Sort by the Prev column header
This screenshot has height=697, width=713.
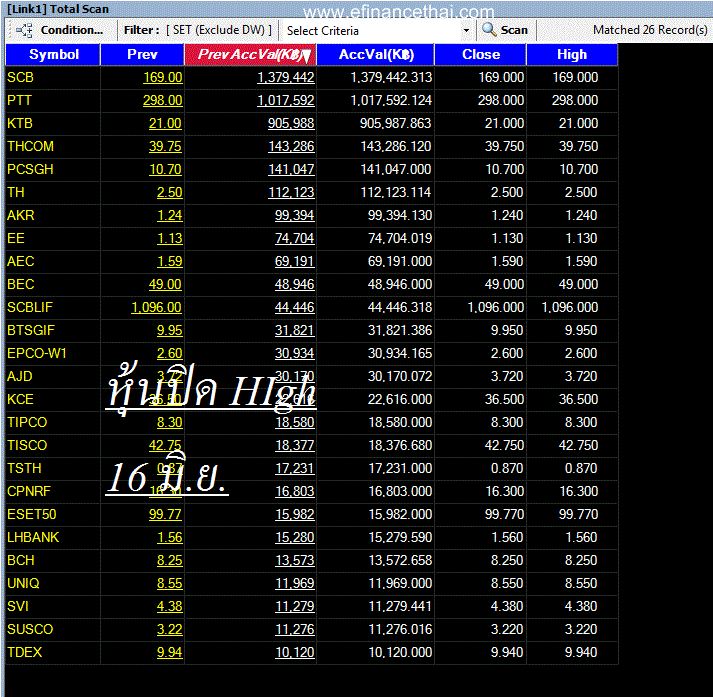coord(142,55)
